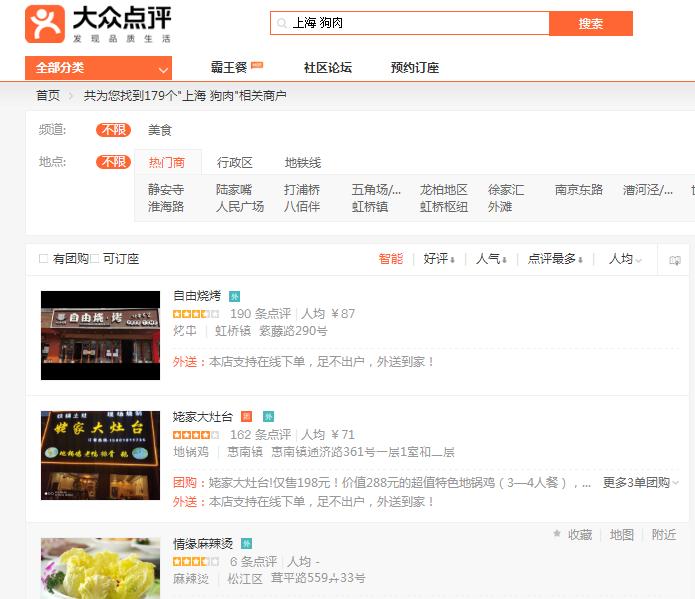This screenshot has width=695, height=599.
Task: Filter by 陆家嘴 area
Action: (234, 190)
